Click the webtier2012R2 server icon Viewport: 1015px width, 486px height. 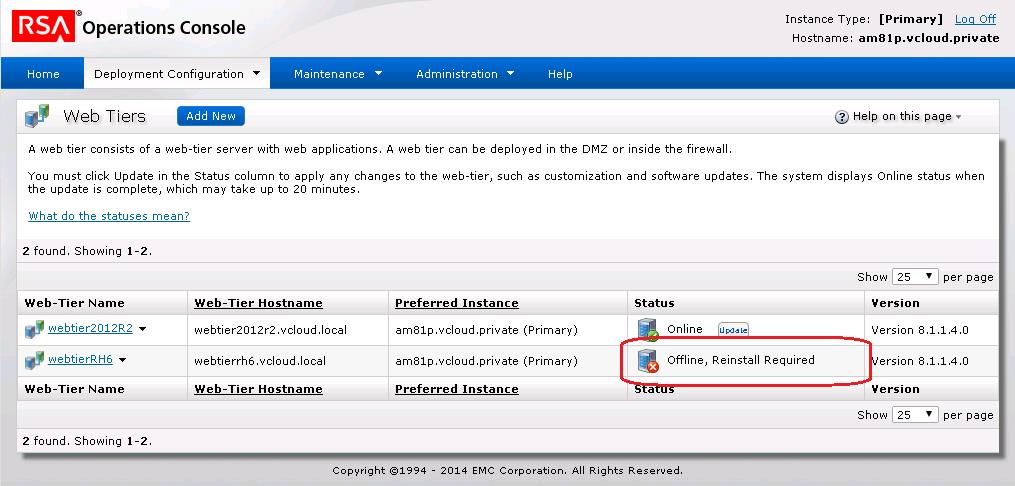(35, 329)
